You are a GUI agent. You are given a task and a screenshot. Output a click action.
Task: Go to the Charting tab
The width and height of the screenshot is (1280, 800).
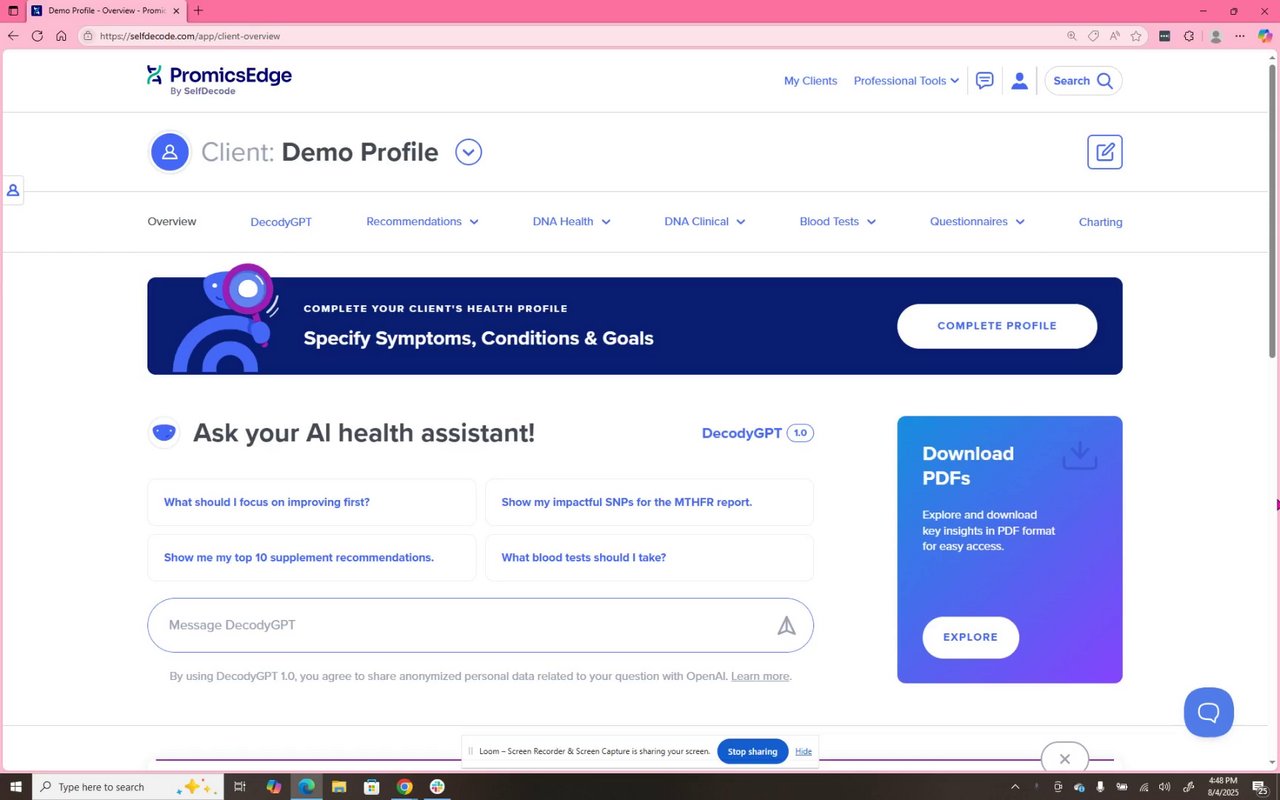click(x=1100, y=222)
